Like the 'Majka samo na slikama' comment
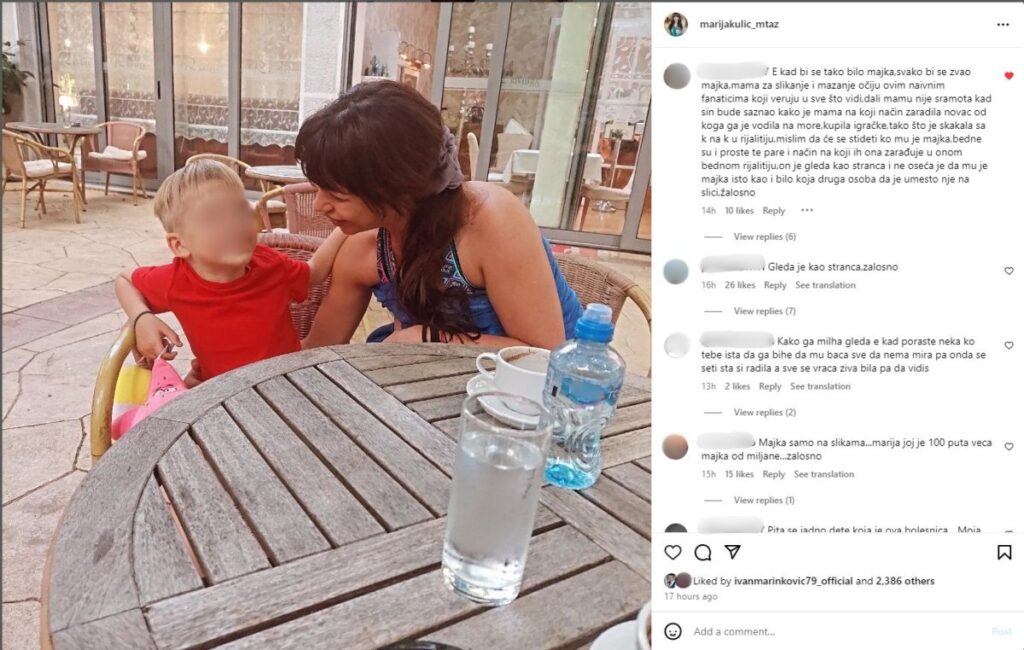The image size is (1024, 650). click(x=1009, y=447)
